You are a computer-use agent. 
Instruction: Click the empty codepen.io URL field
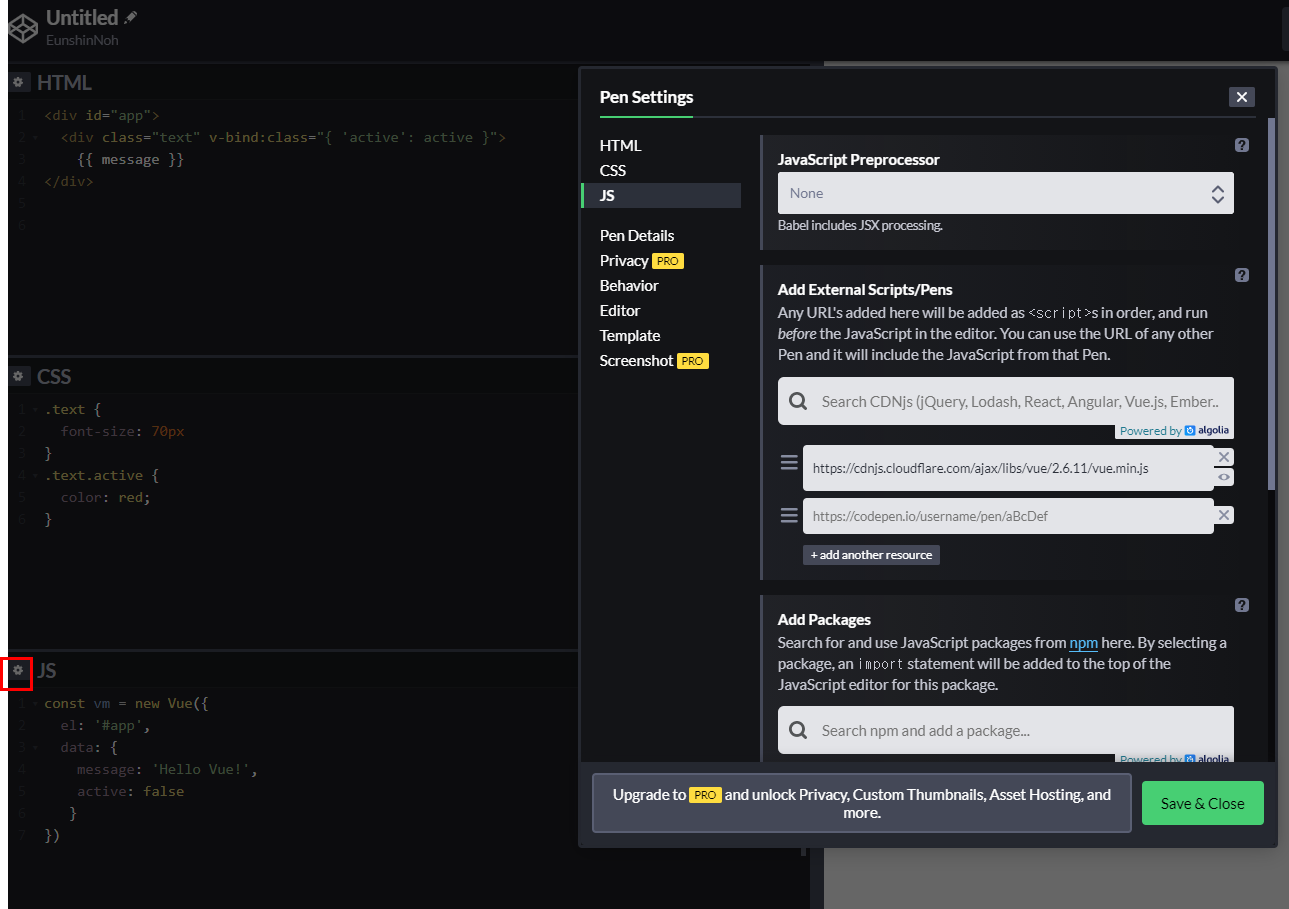pos(1008,516)
